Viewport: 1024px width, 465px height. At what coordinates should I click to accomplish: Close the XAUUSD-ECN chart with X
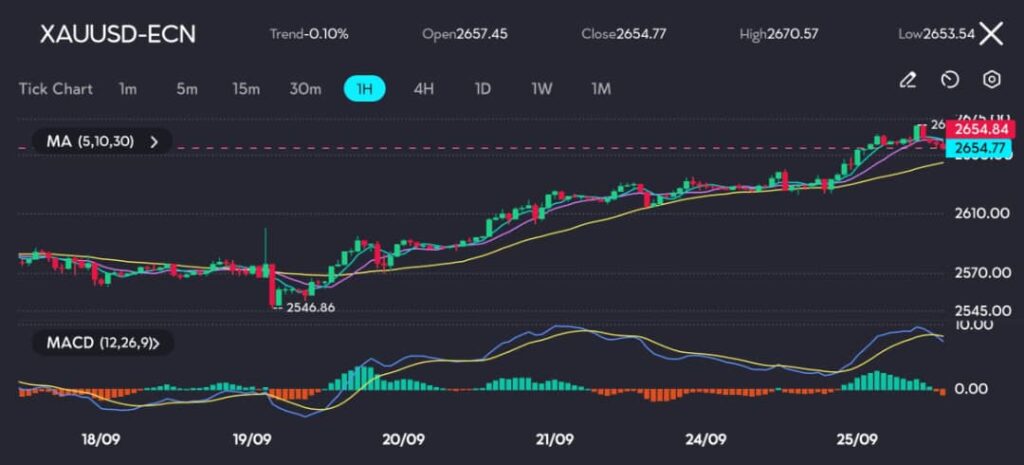pos(990,34)
